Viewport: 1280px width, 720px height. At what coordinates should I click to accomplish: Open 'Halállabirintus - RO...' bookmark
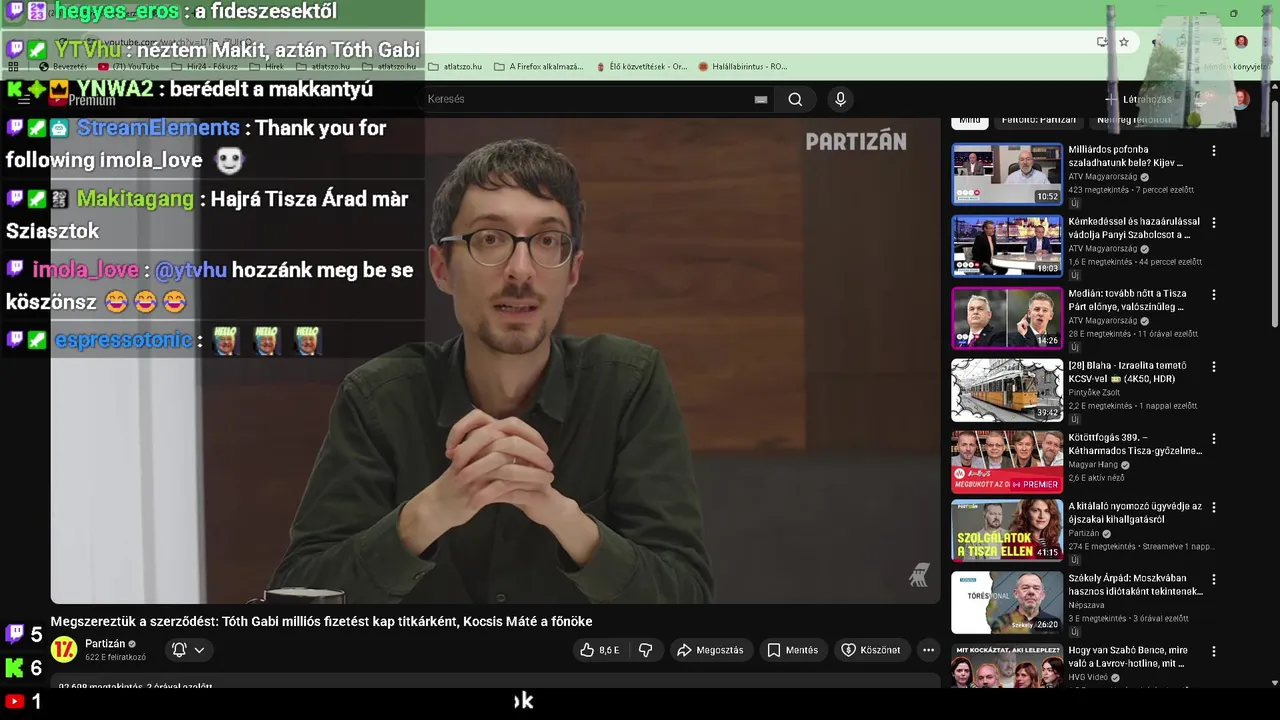742,67
